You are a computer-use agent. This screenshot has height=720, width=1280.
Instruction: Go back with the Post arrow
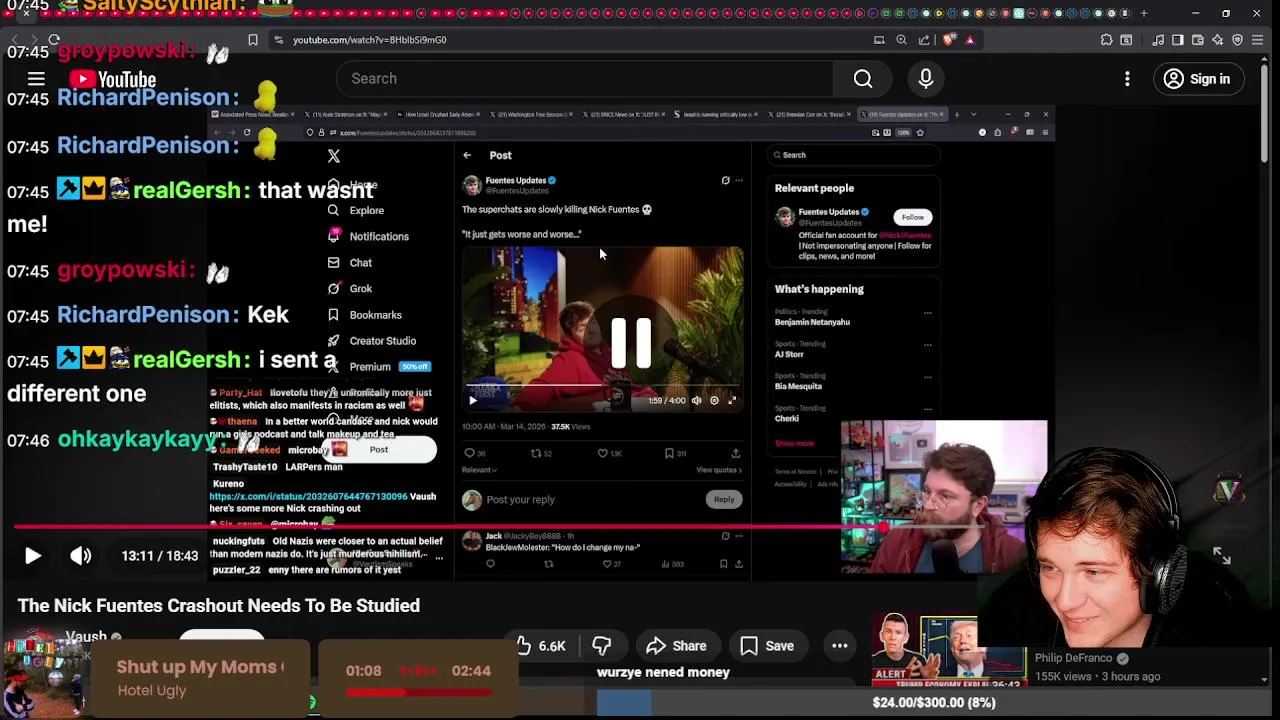click(x=467, y=155)
